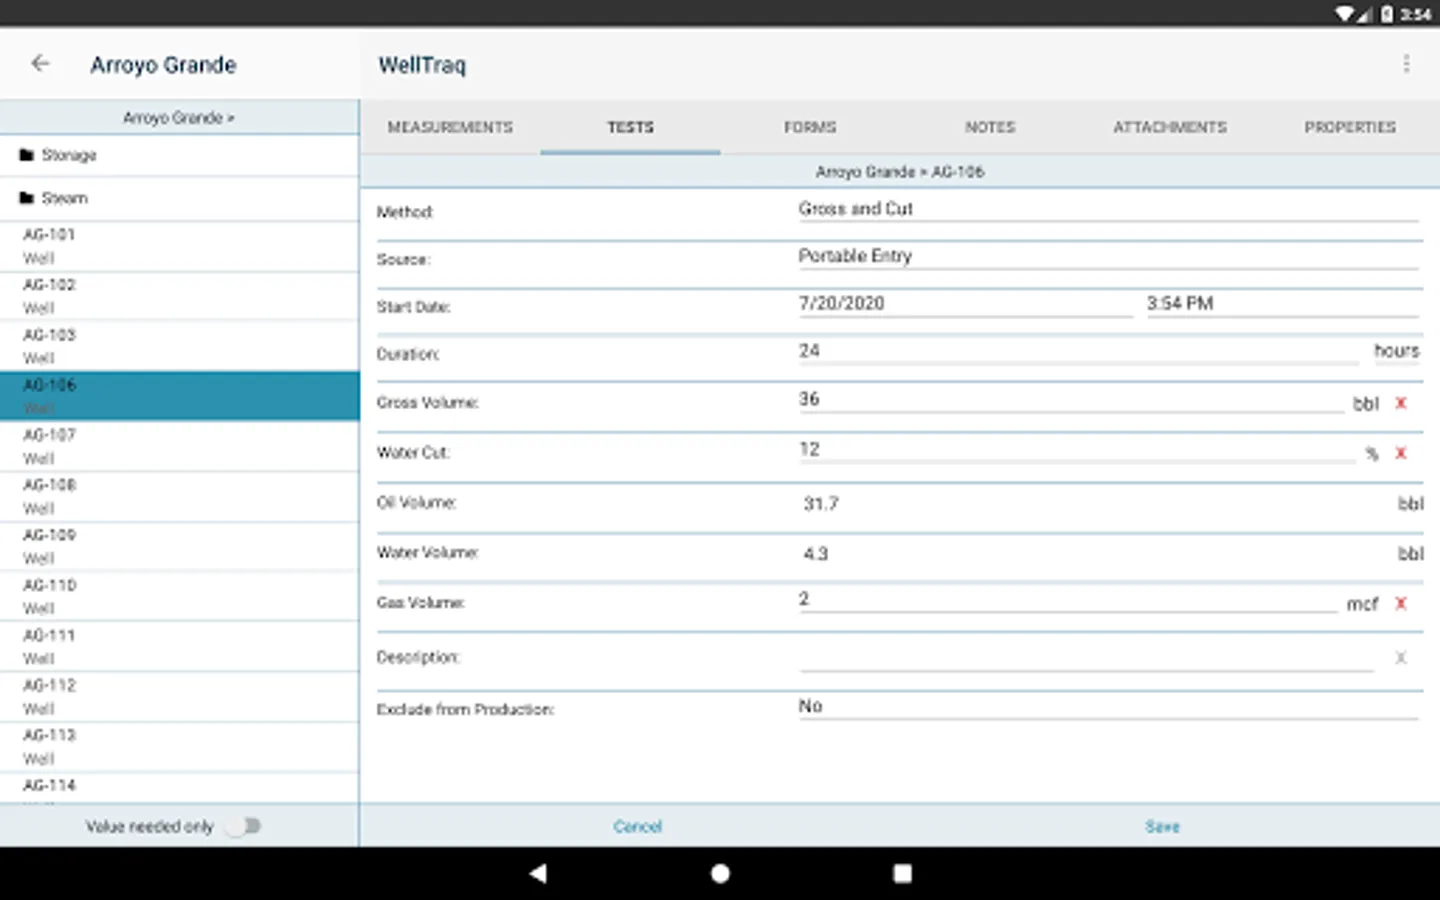Select well AG-107 in the list
Screen dimensions: 1440x900
coord(180,446)
